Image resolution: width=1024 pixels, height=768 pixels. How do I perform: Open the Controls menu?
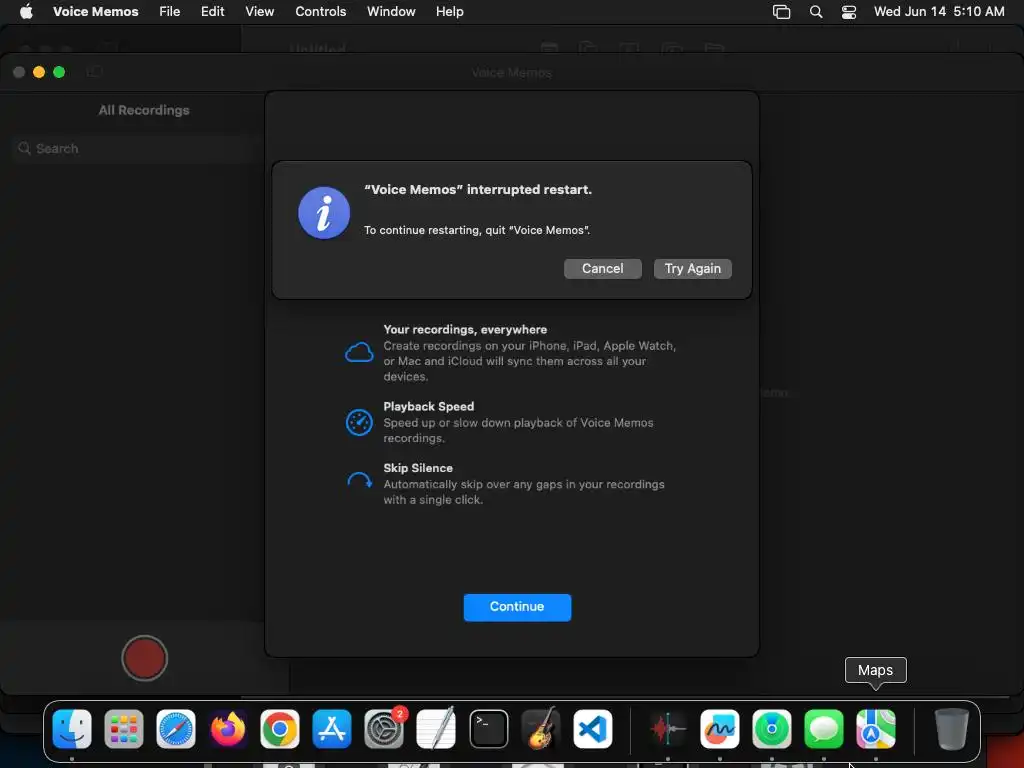tap(321, 11)
